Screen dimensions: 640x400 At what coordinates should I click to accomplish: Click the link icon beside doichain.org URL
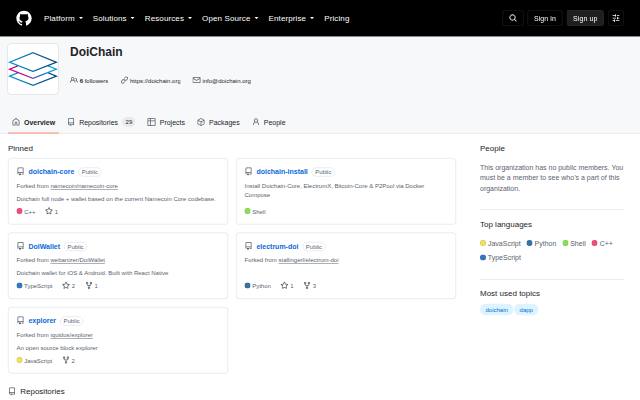(x=124, y=80)
